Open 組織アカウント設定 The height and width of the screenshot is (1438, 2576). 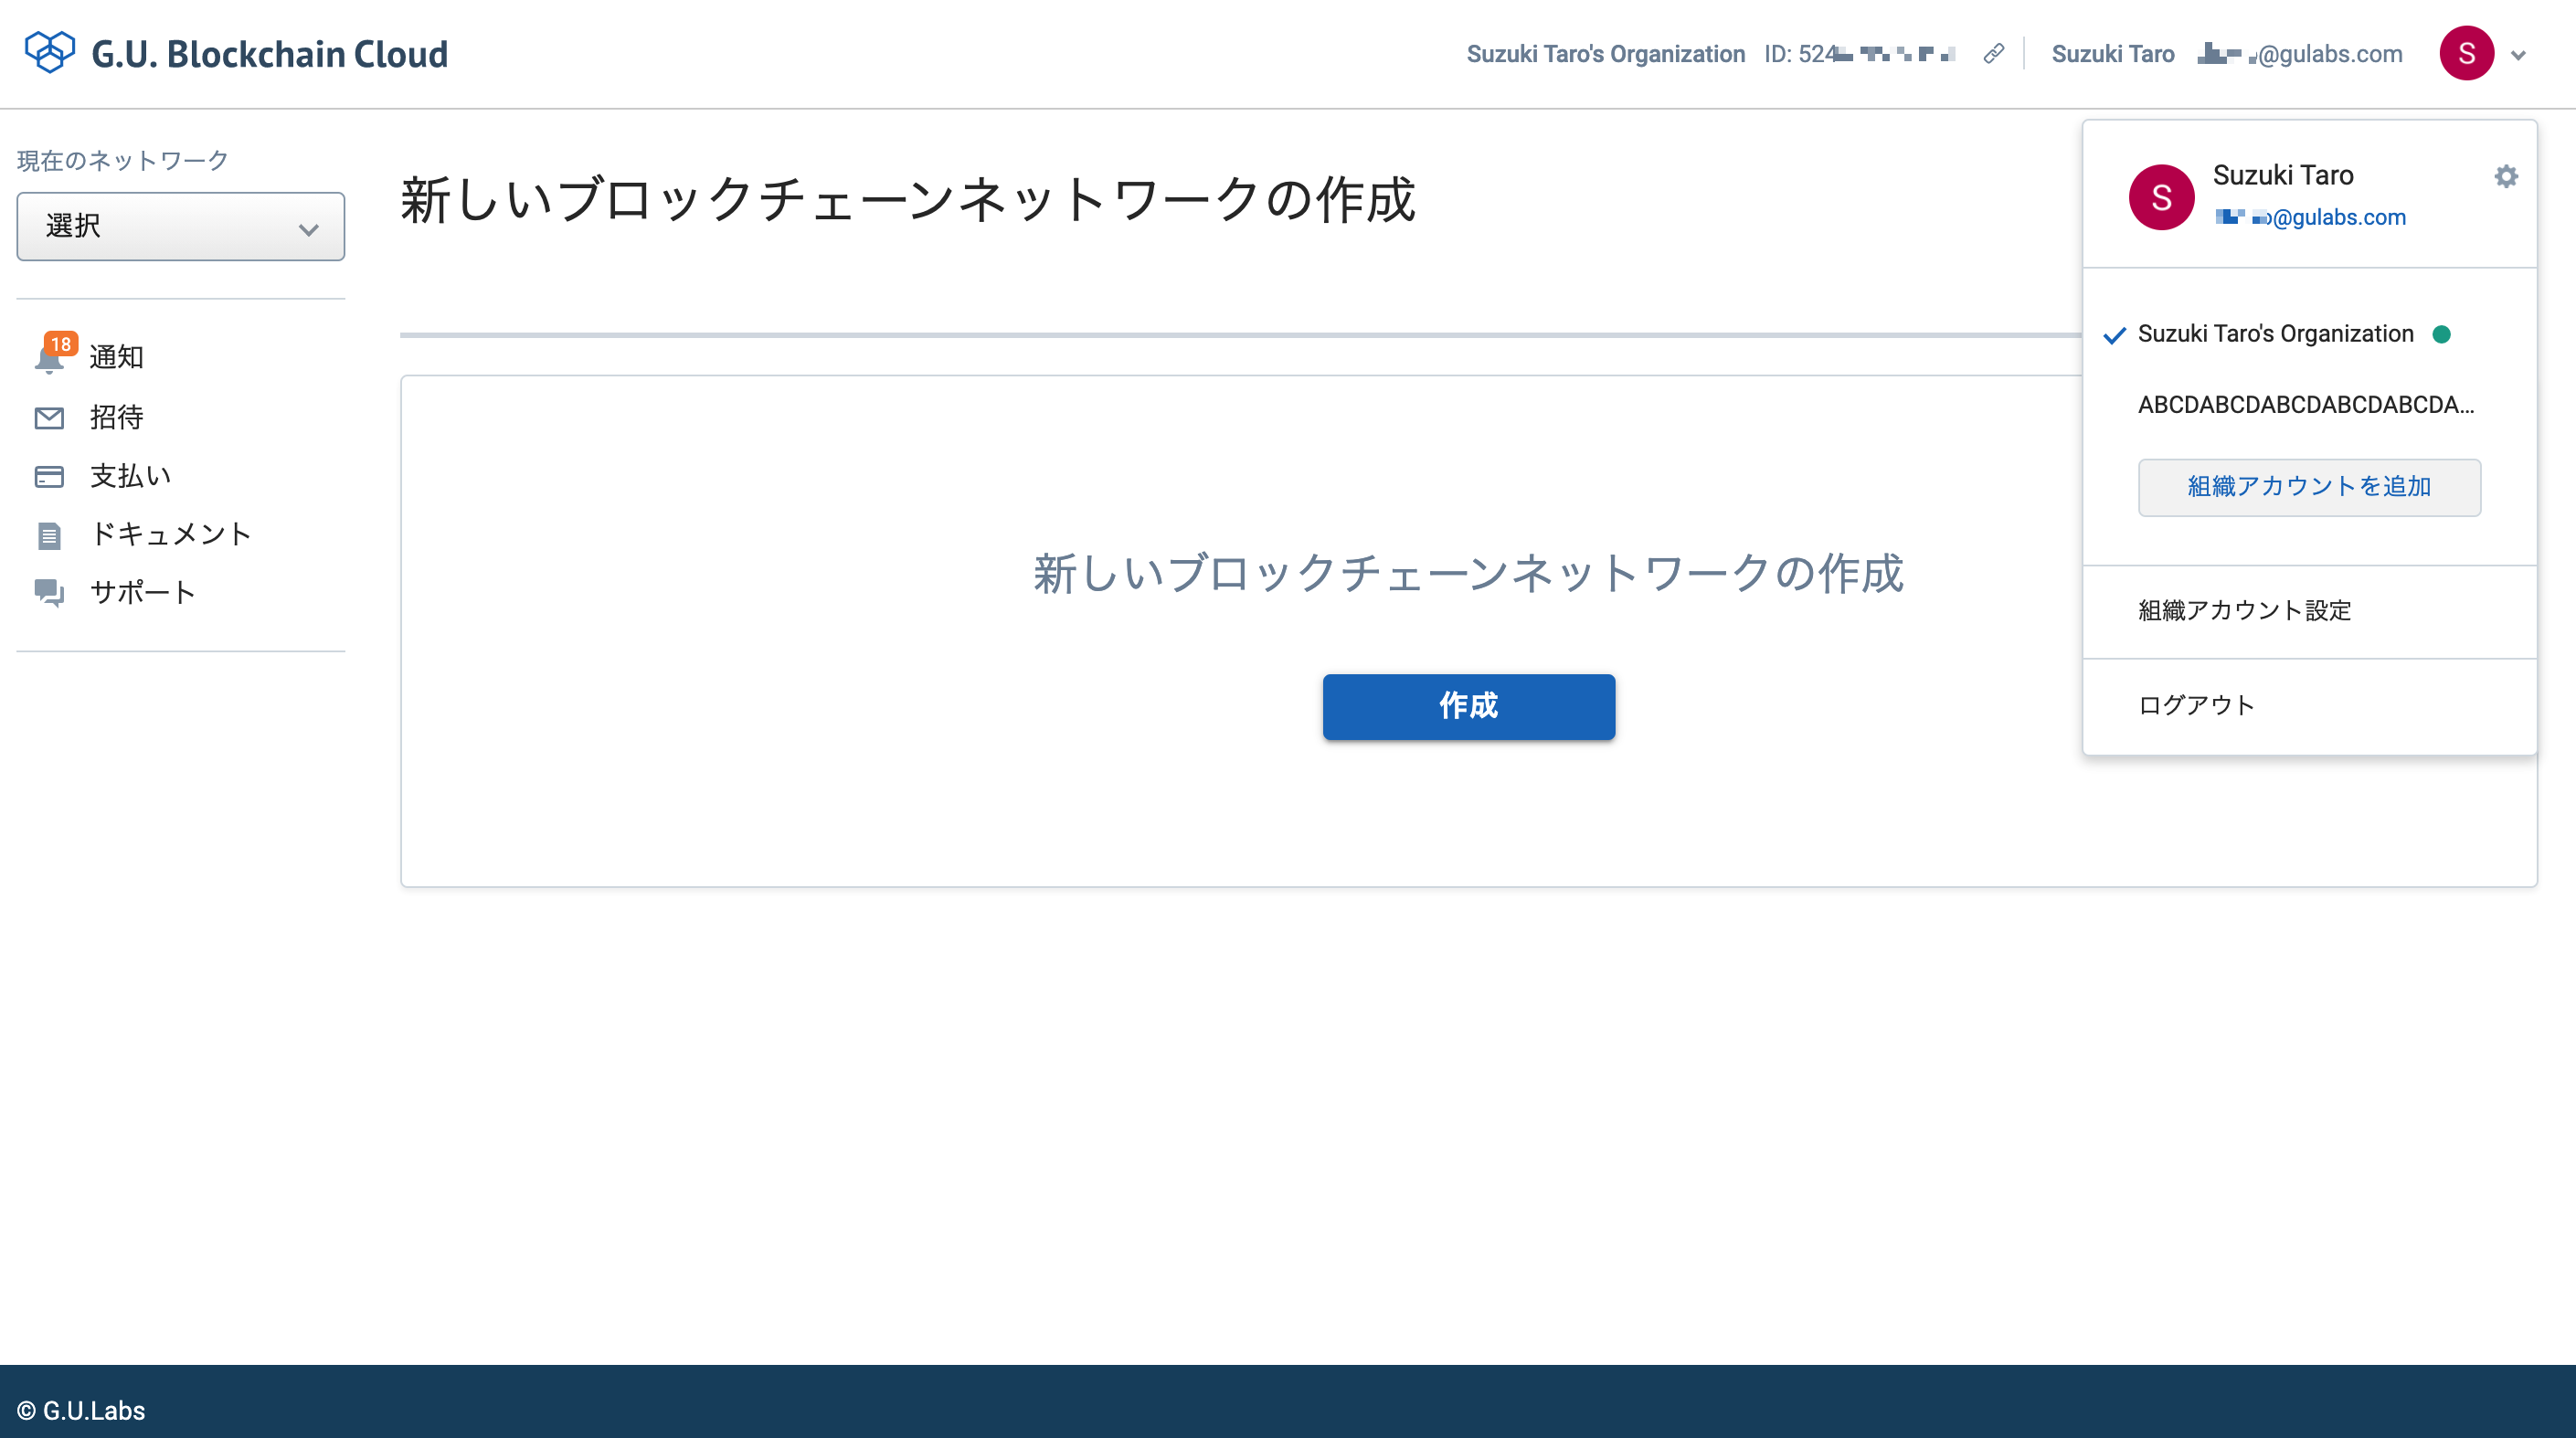pyautogui.click(x=2245, y=611)
